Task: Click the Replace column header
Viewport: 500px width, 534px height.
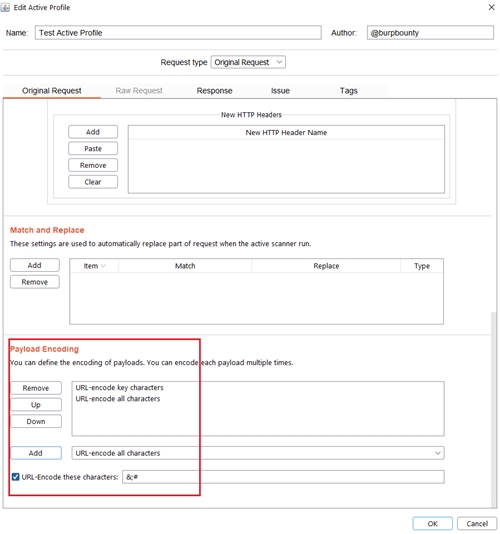Action: (x=326, y=266)
